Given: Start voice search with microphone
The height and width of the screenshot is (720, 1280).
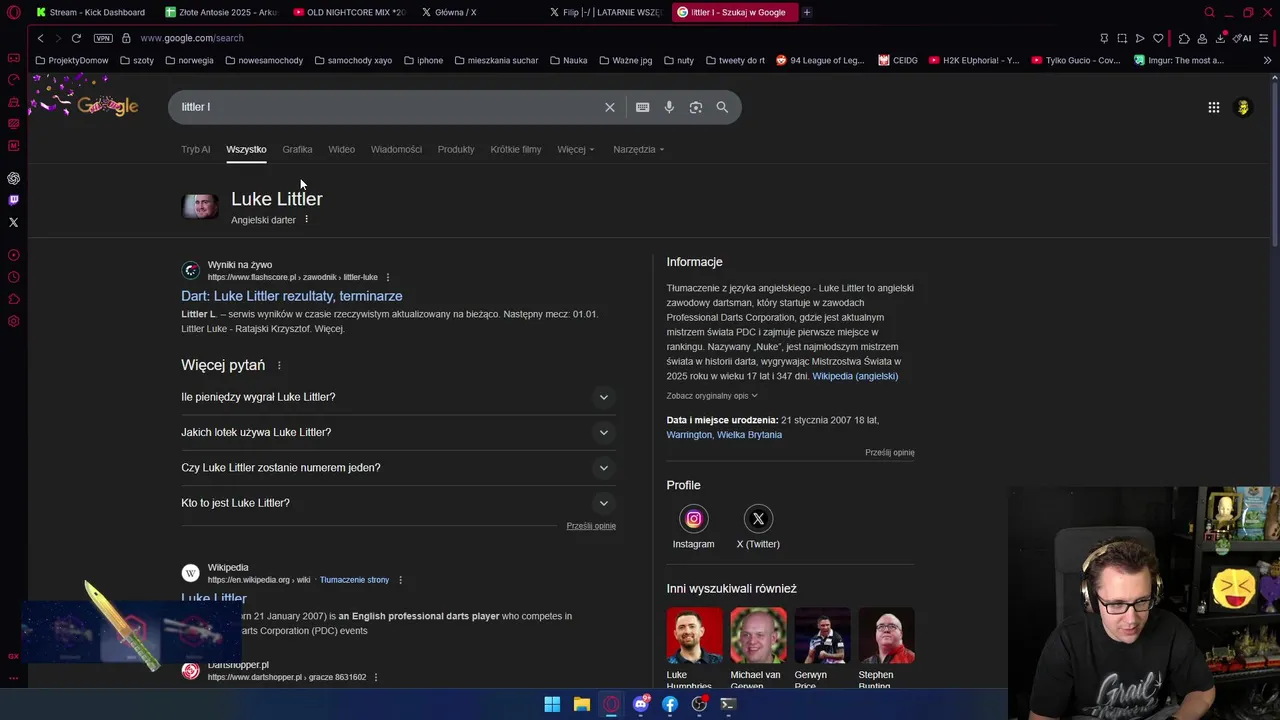Looking at the screenshot, I should point(669,107).
